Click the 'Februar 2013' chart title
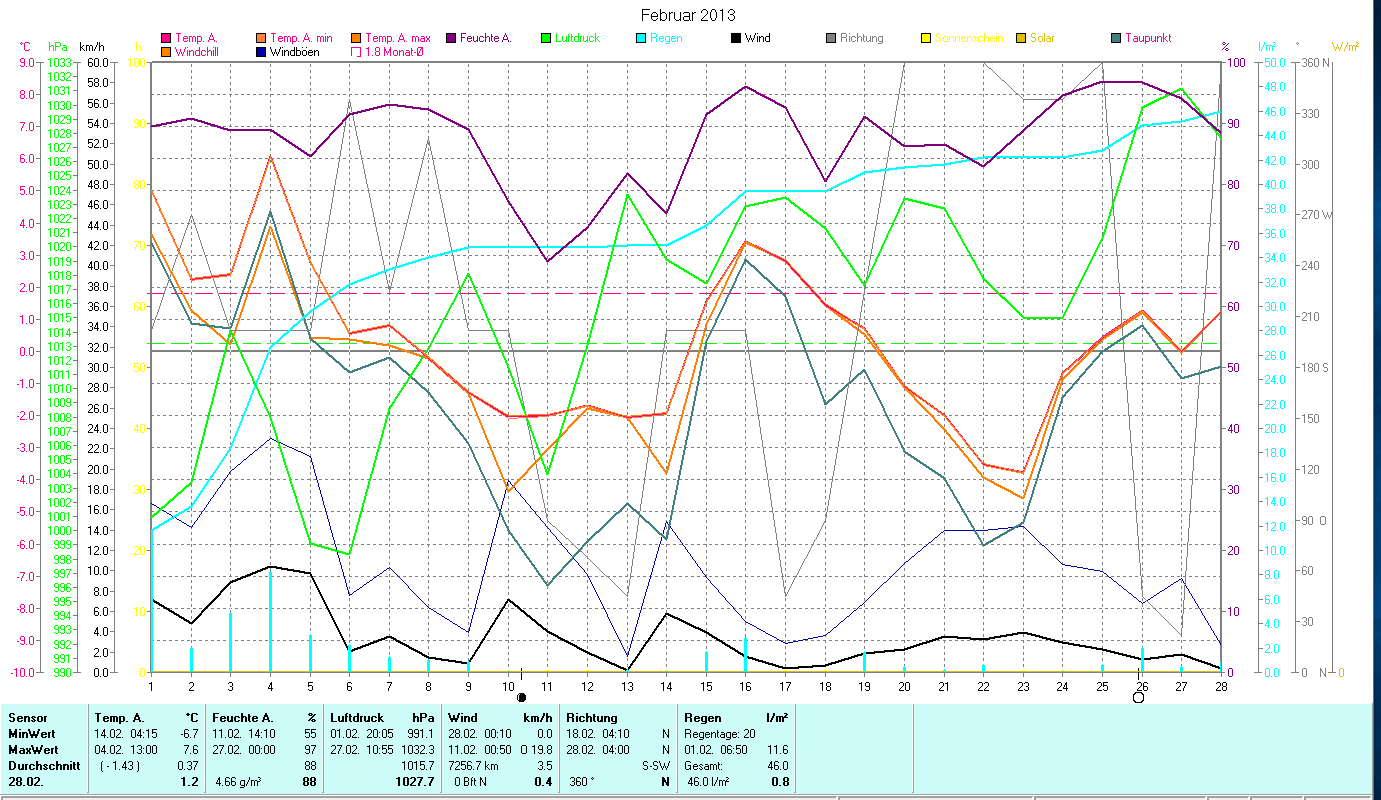This screenshot has height=800, width=1381. 686,15
